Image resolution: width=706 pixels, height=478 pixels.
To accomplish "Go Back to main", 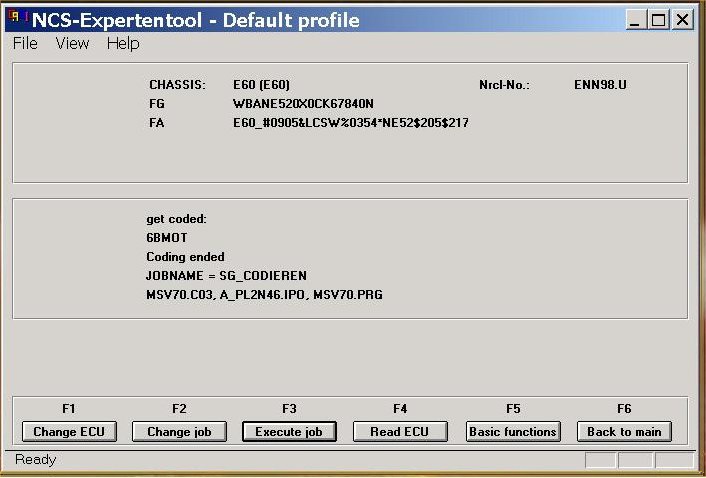I will tap(624, 432).
